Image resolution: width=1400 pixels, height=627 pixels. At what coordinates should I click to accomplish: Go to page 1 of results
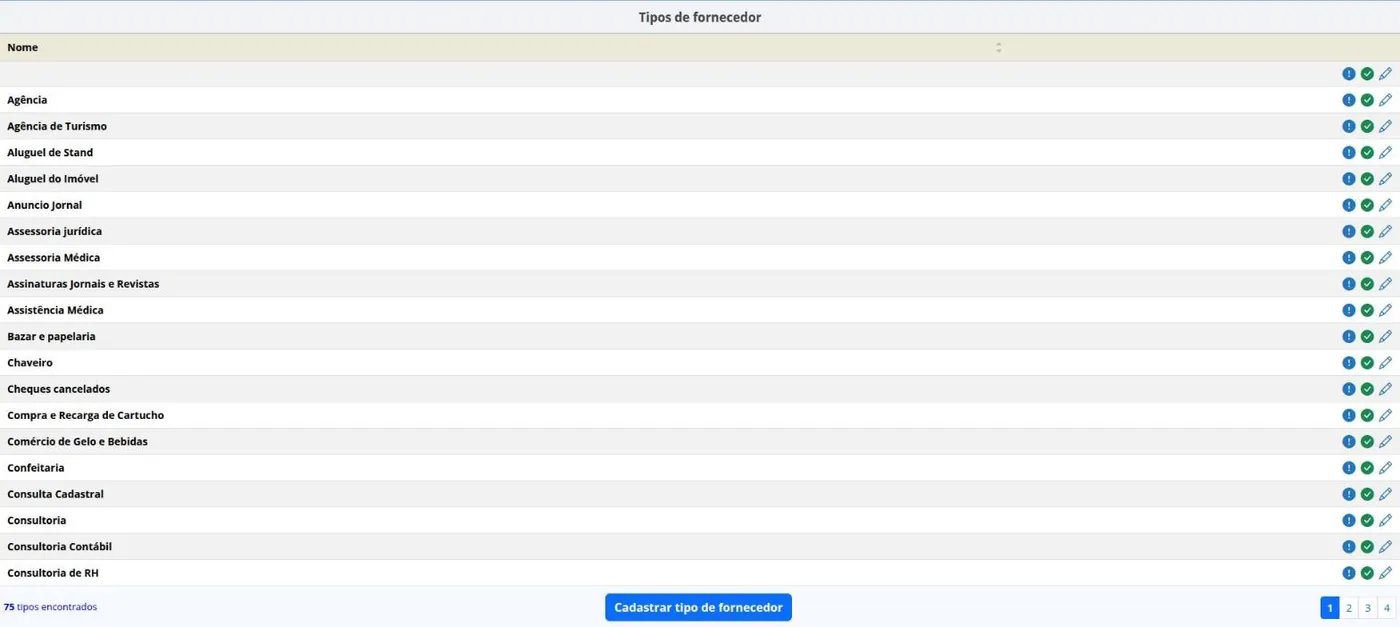[x=1330, y=608]
